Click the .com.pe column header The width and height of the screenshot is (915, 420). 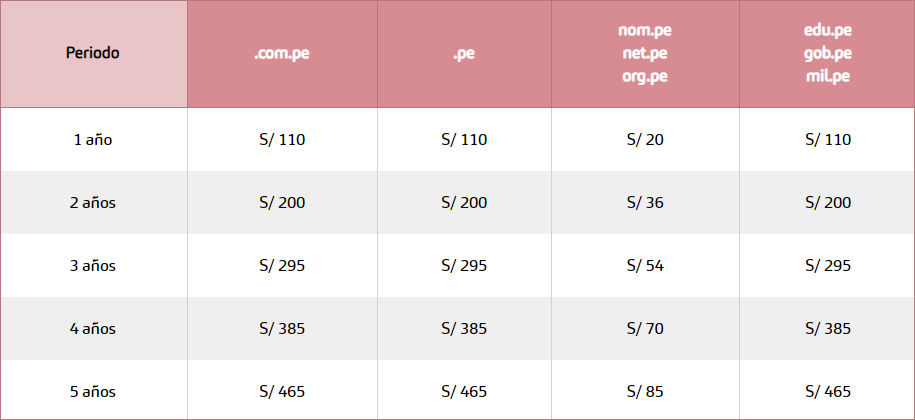coord(281,53)
